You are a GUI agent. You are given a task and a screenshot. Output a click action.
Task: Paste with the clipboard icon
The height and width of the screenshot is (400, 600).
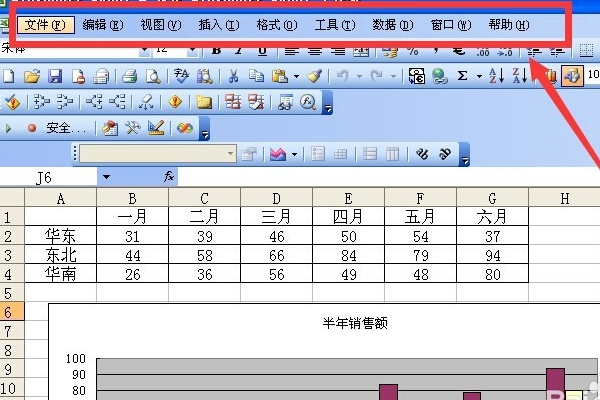[x=280, y=76]
